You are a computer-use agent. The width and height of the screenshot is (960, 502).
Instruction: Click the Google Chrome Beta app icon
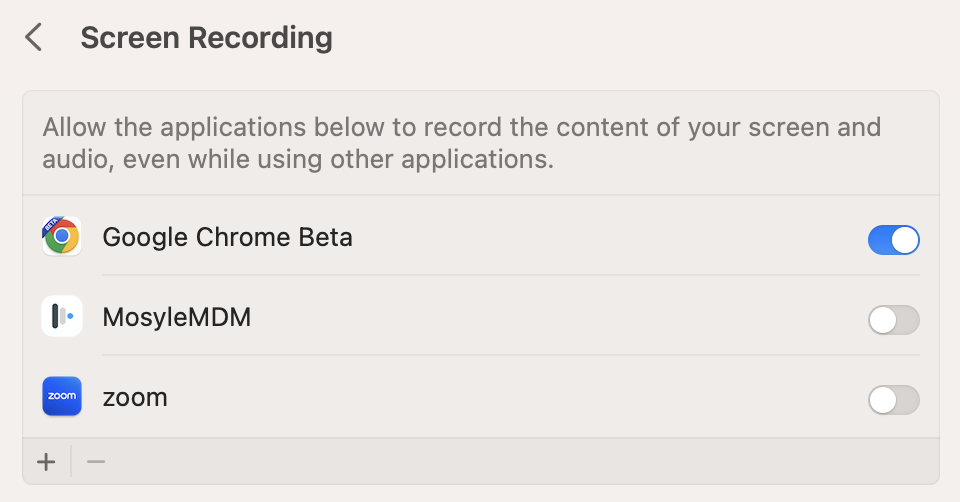tap(62, 237)
